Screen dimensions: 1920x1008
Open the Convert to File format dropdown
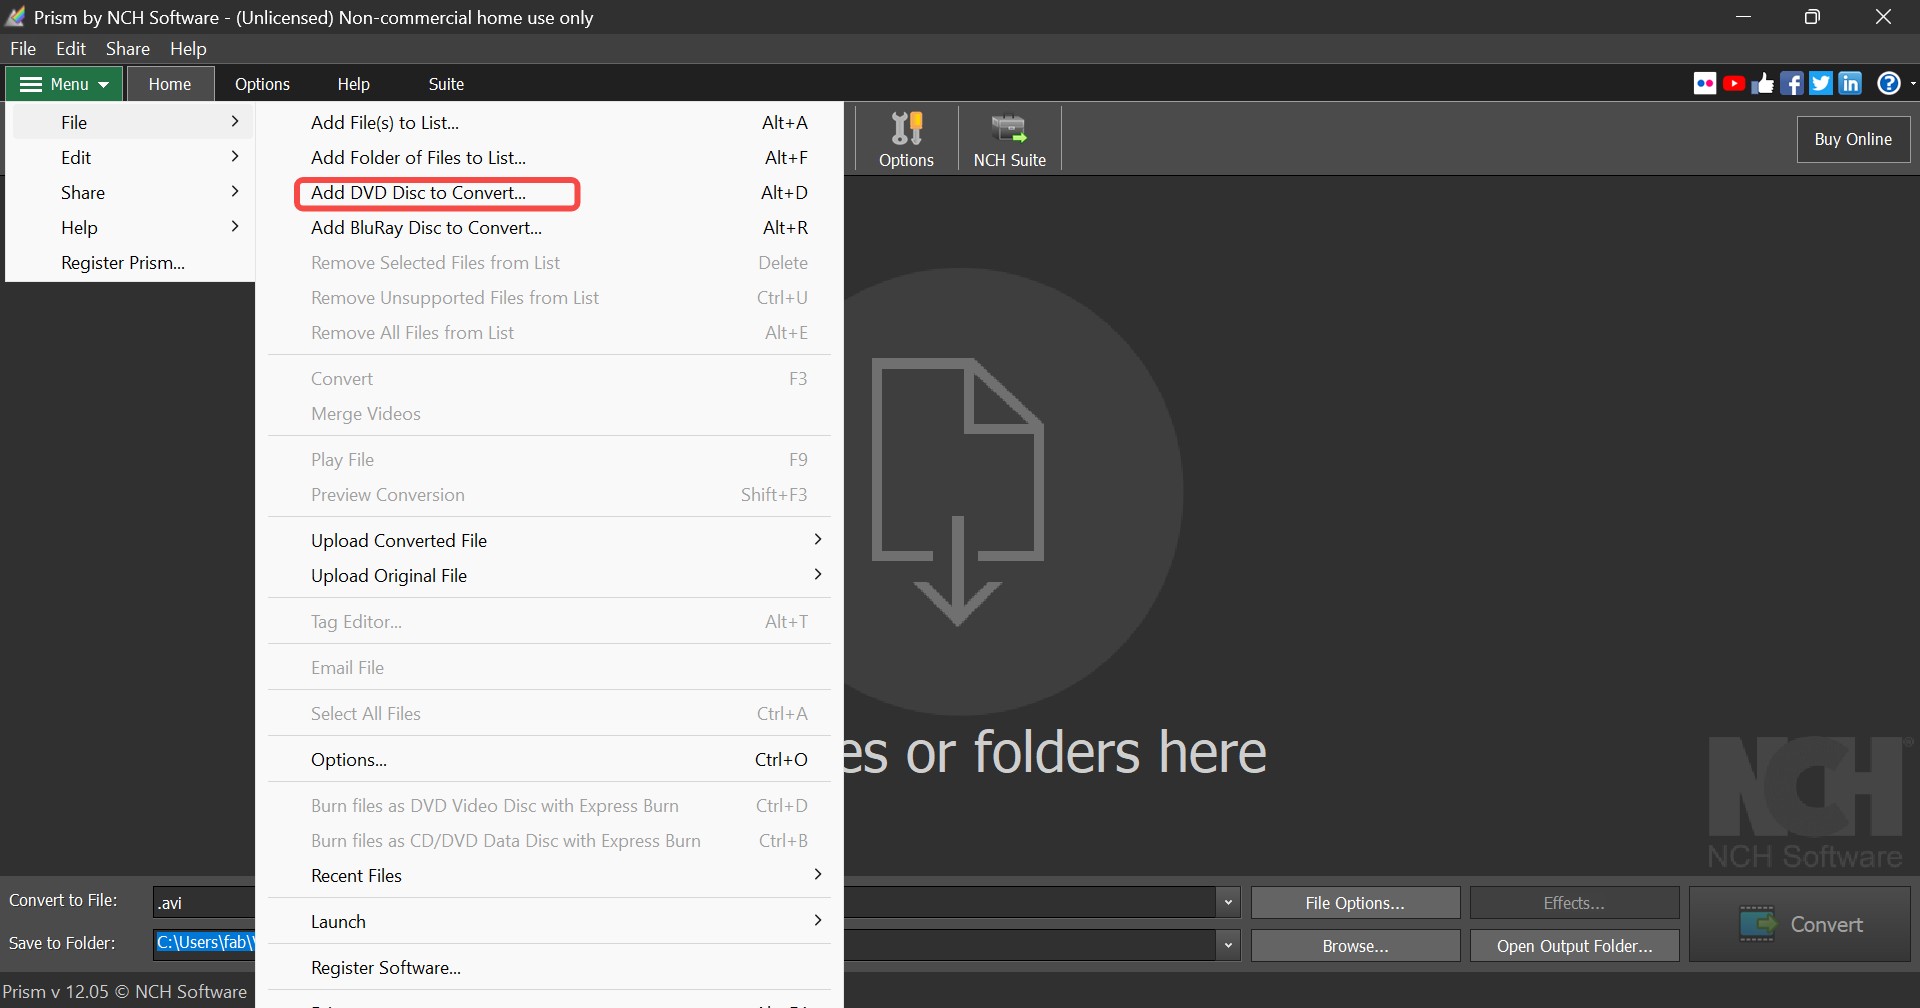tap(1227, 901)
